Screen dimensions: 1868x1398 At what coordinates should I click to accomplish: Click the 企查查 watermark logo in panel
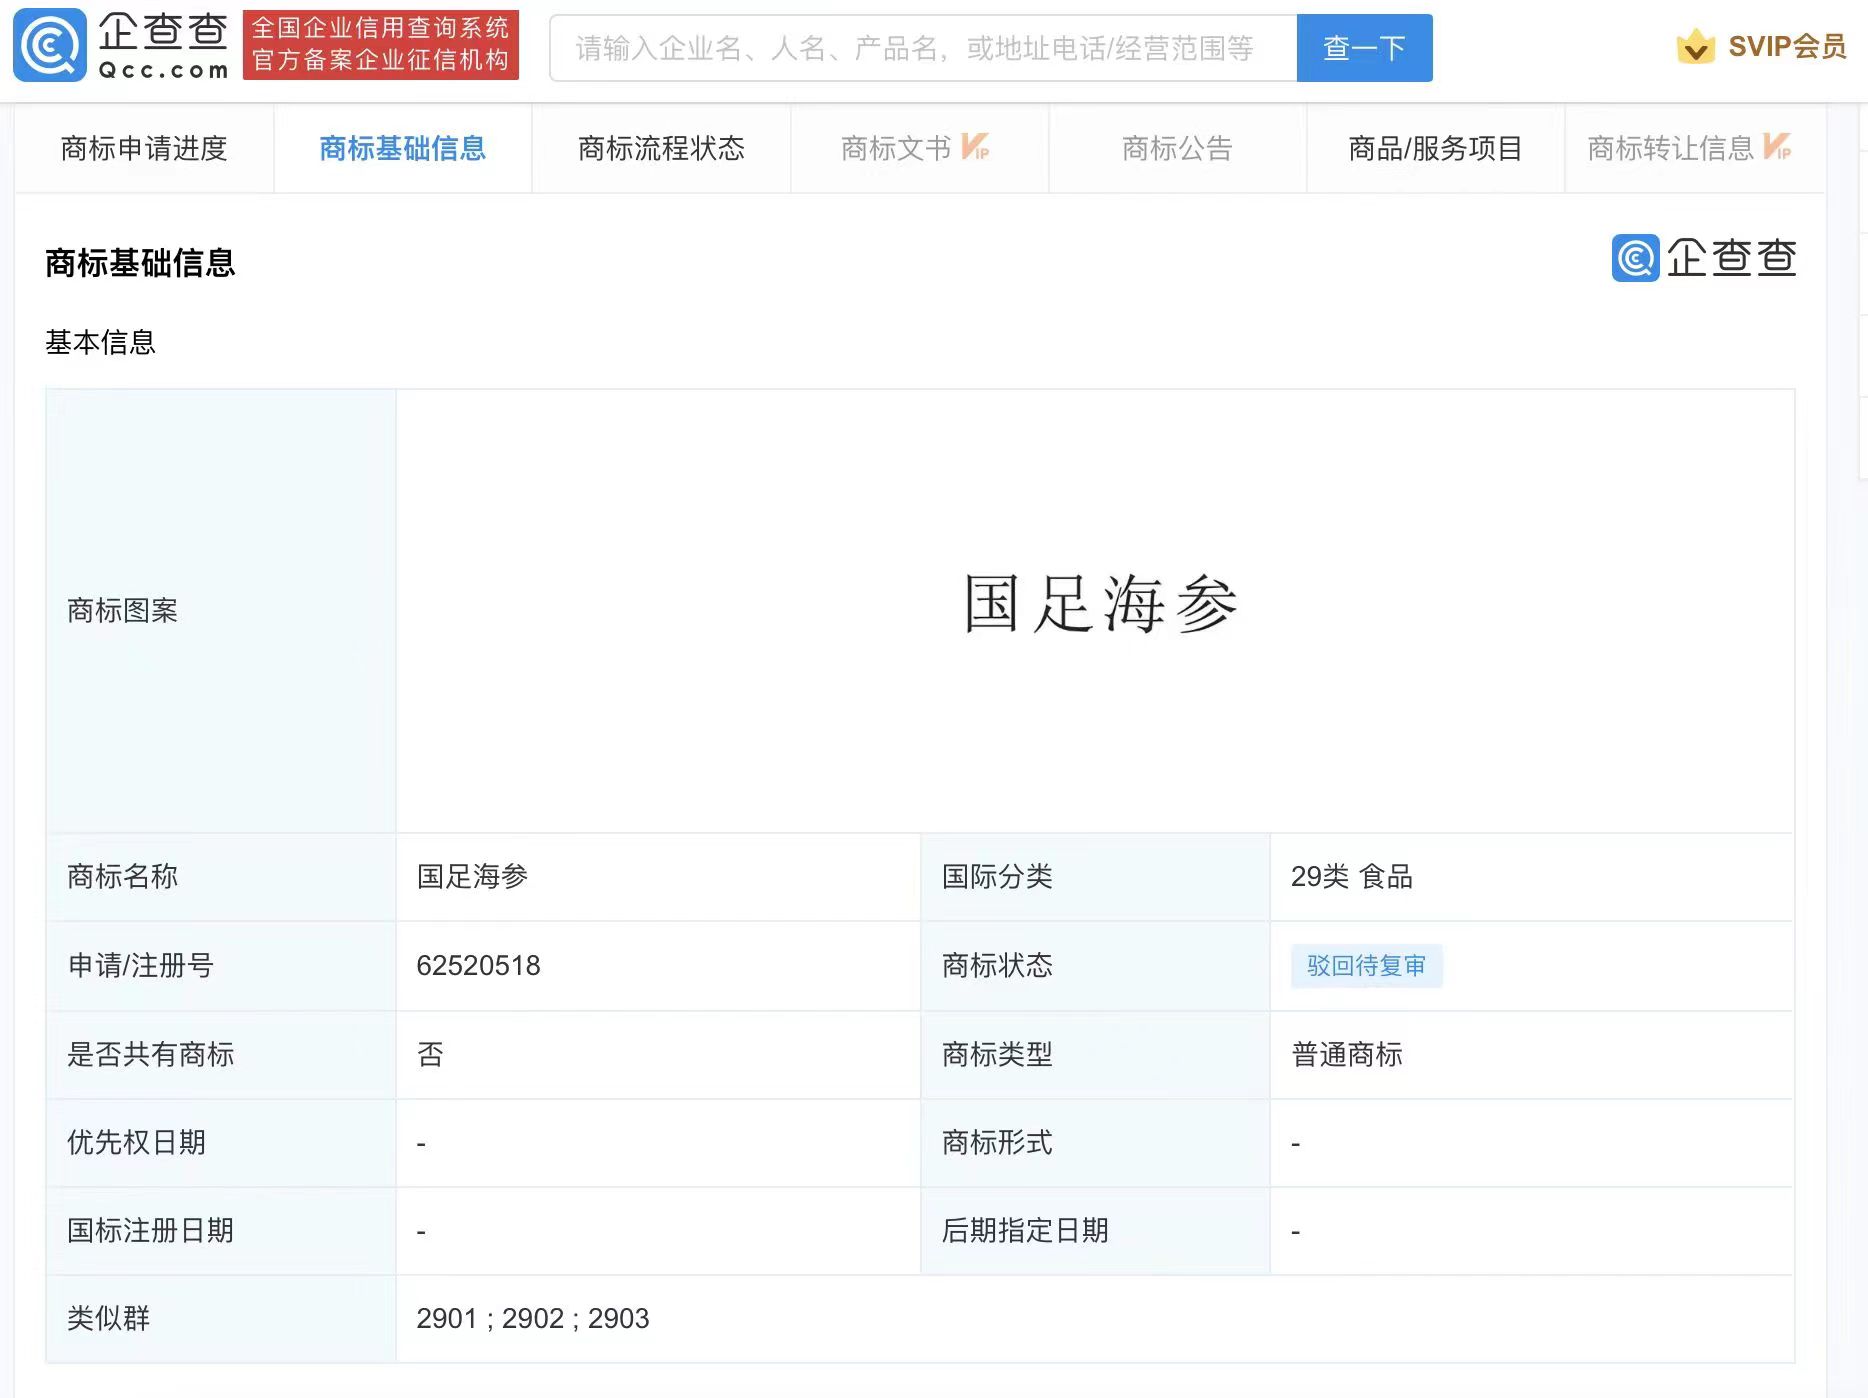pyautogui.click(x=1703, y=258)
